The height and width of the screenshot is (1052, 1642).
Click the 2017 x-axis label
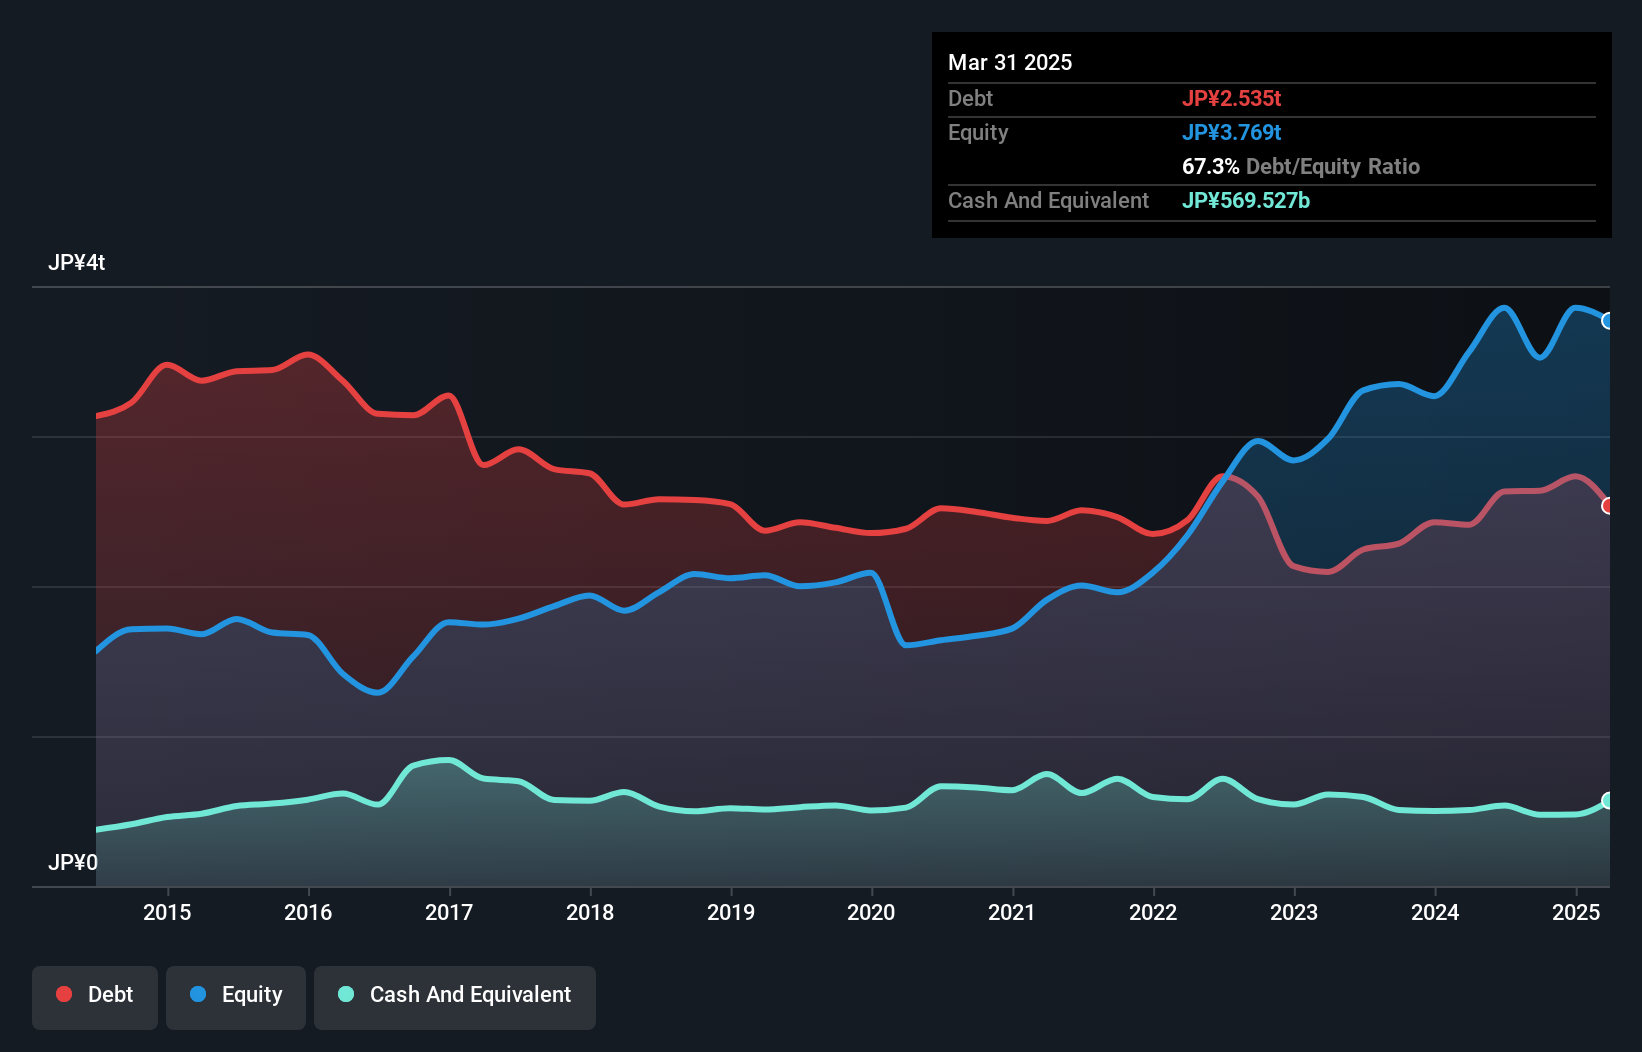click(449, 912)
